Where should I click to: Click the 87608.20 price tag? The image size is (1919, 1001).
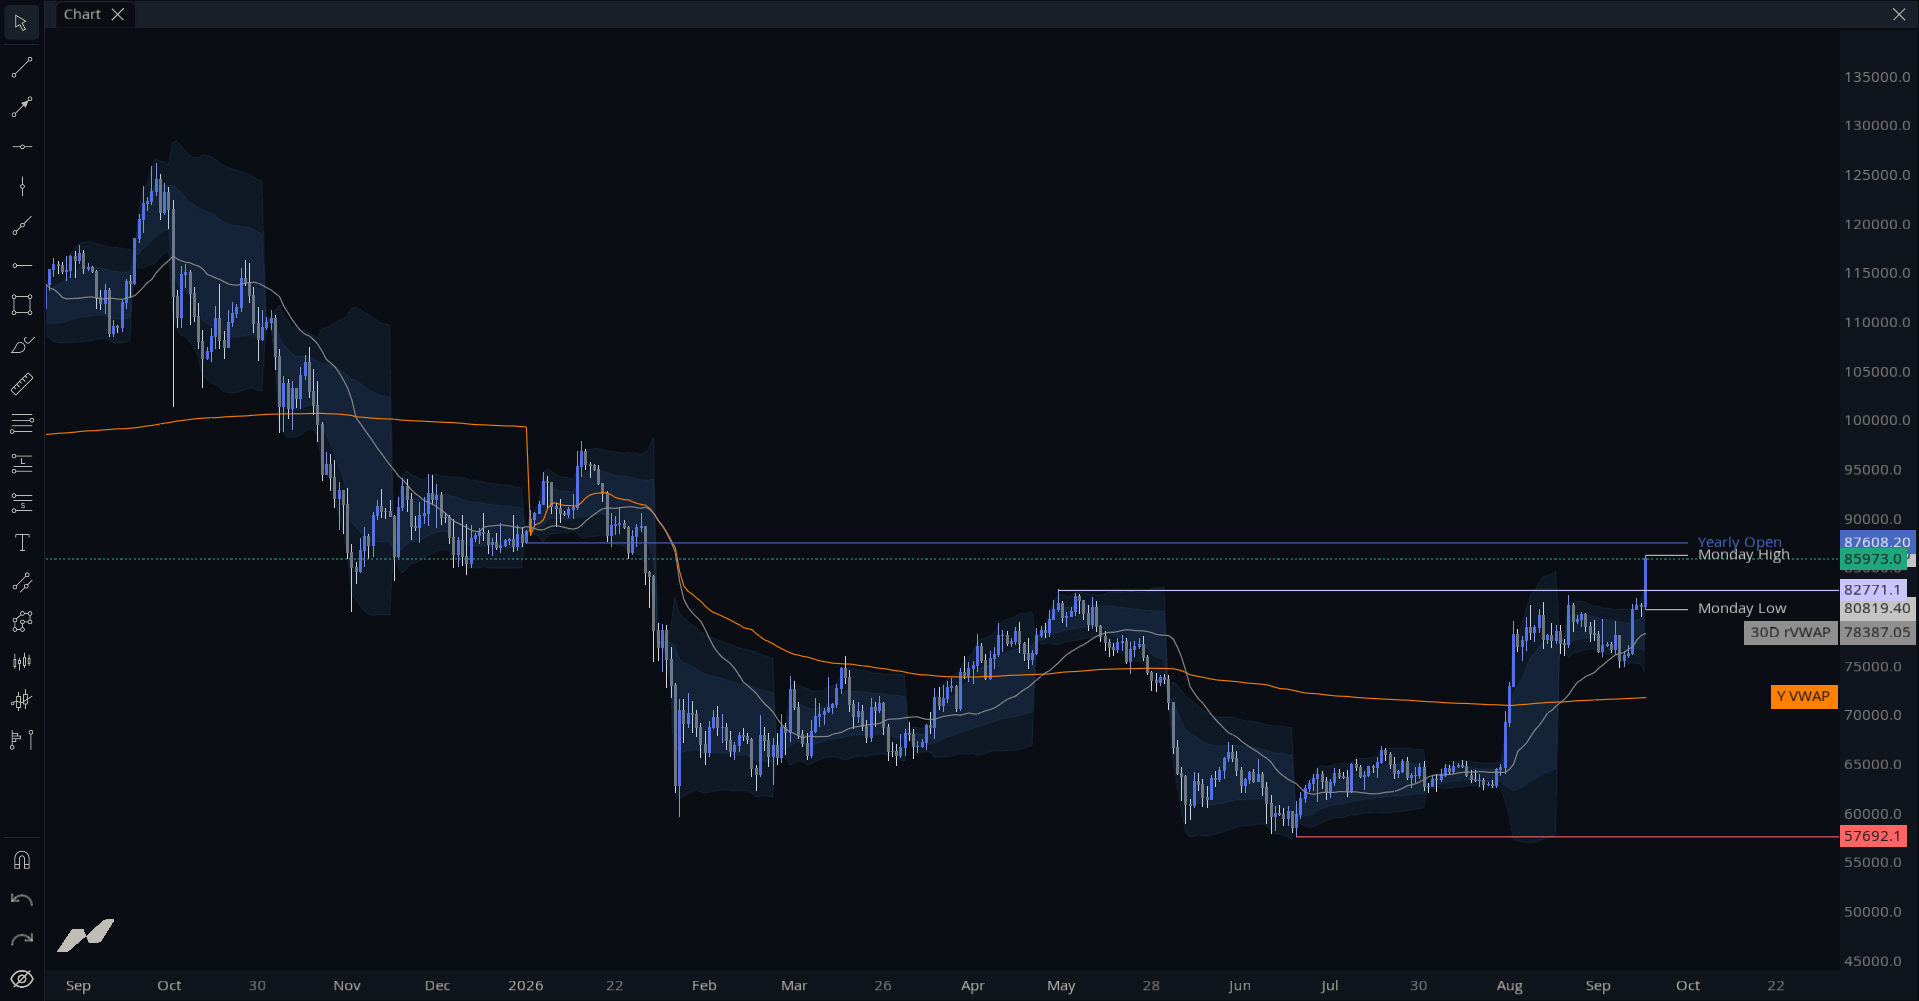[1877, 542]
